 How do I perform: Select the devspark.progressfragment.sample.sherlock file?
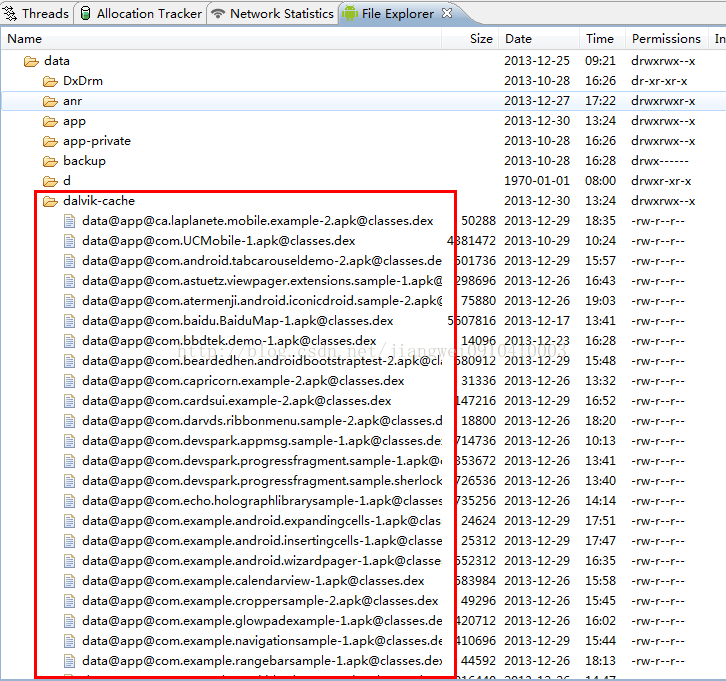tap(262, 481)
